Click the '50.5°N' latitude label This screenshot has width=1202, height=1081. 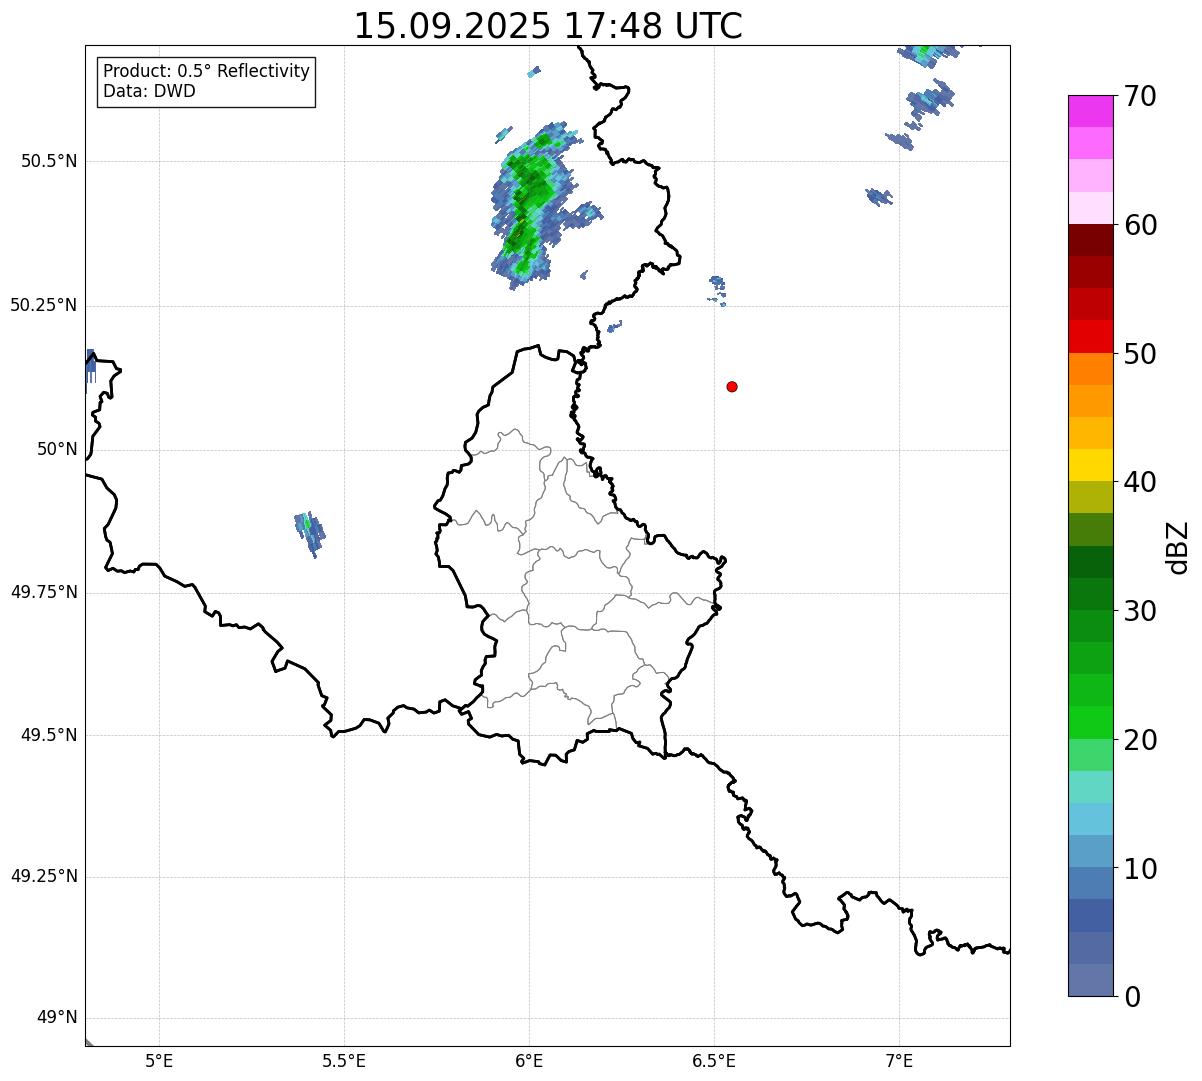pyautogui.click(x=49, y=161)
